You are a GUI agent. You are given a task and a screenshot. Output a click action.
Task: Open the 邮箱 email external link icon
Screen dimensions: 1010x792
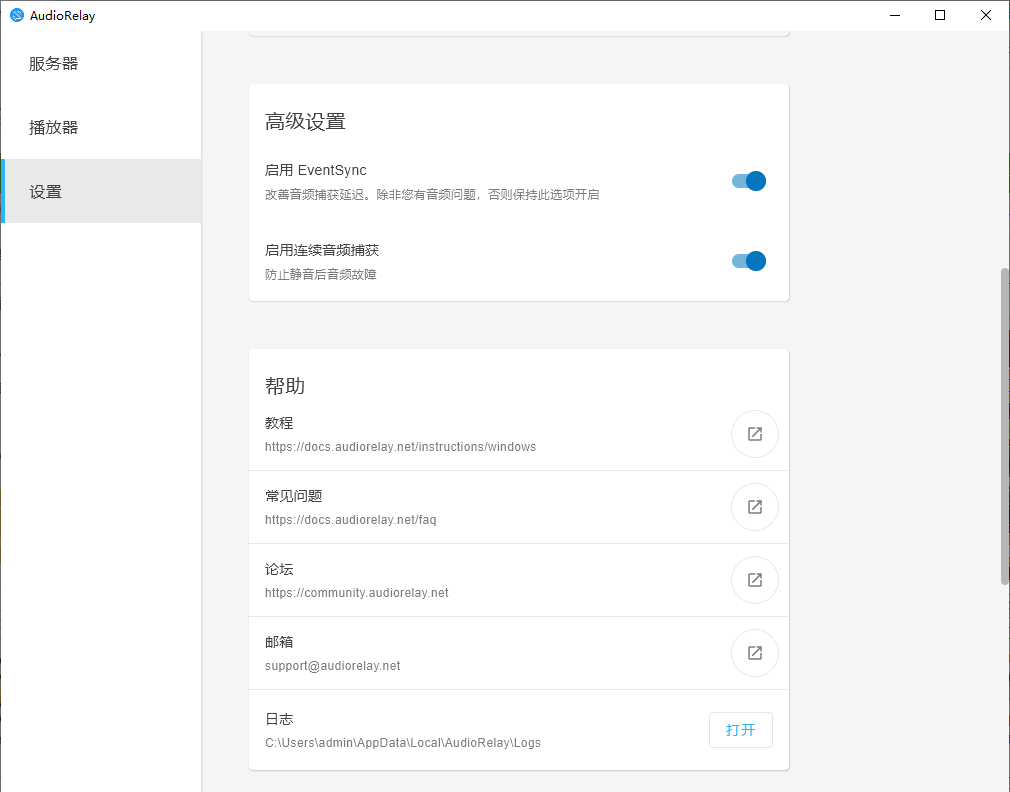coord(754,653)
